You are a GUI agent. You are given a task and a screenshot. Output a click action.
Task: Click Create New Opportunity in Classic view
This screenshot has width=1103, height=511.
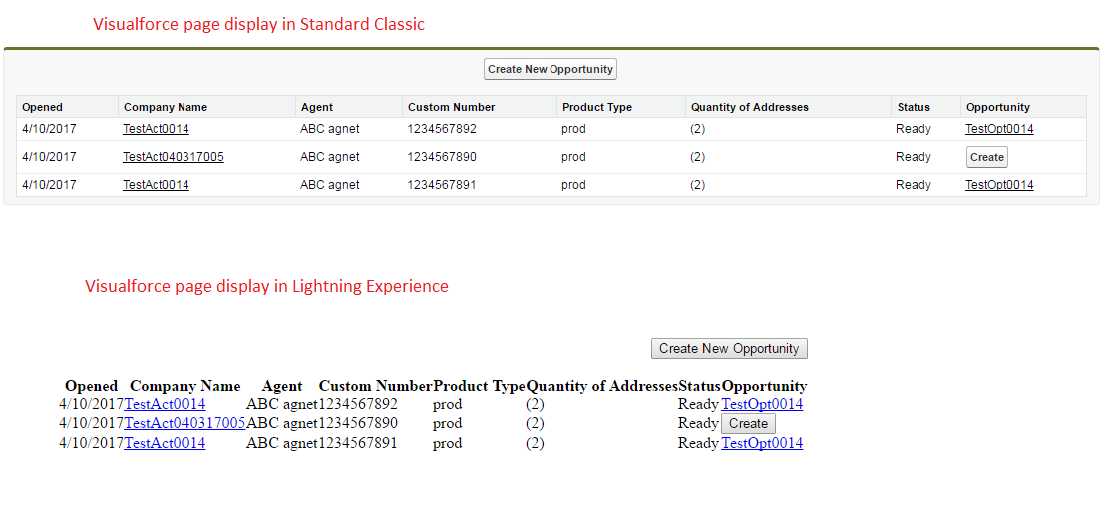click(550, 69)
